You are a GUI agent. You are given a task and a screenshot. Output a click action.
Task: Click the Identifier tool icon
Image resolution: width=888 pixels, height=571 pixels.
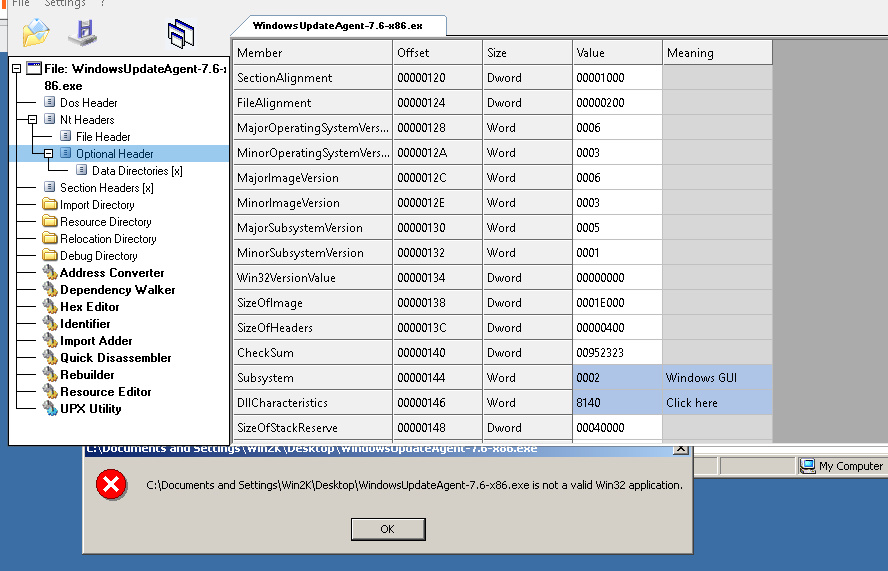[50, 323]
